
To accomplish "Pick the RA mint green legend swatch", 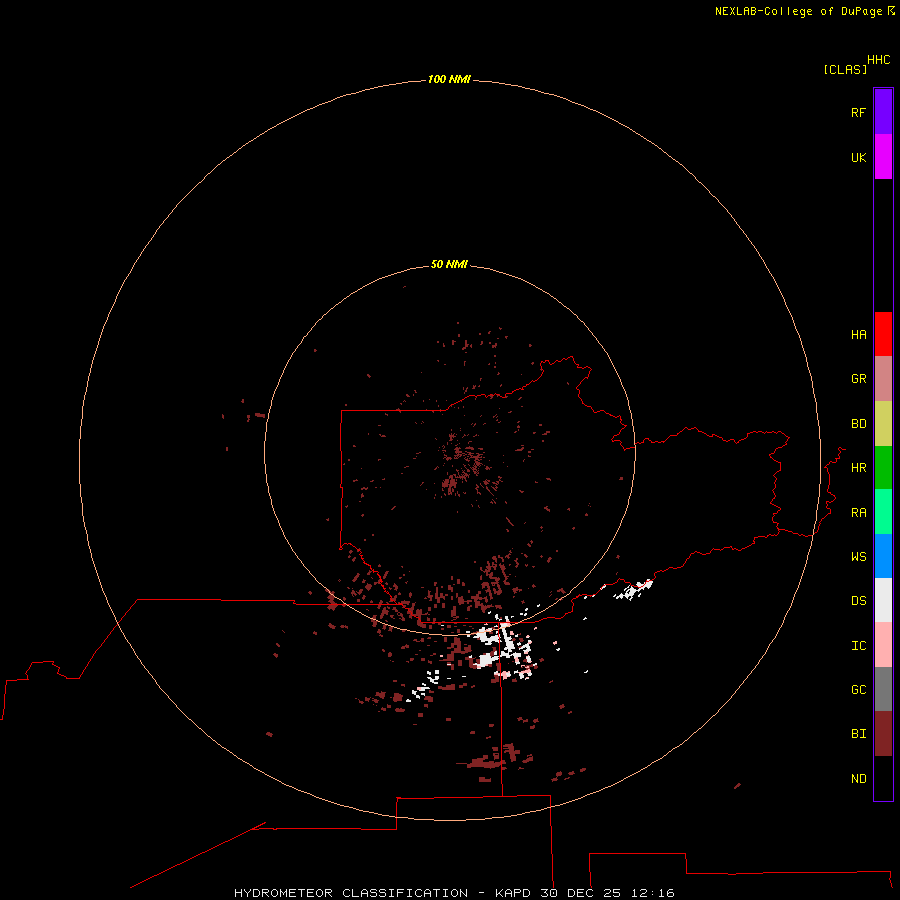I will click(883, 512).
